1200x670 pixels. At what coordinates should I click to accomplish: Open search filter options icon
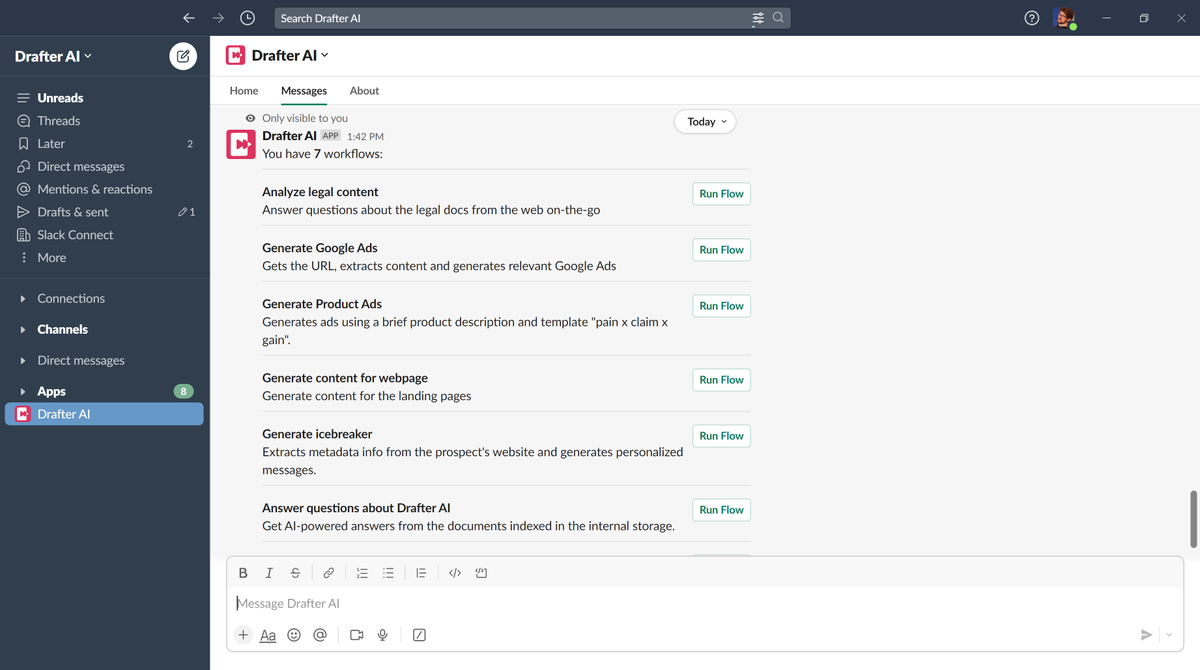click(758, 18)
